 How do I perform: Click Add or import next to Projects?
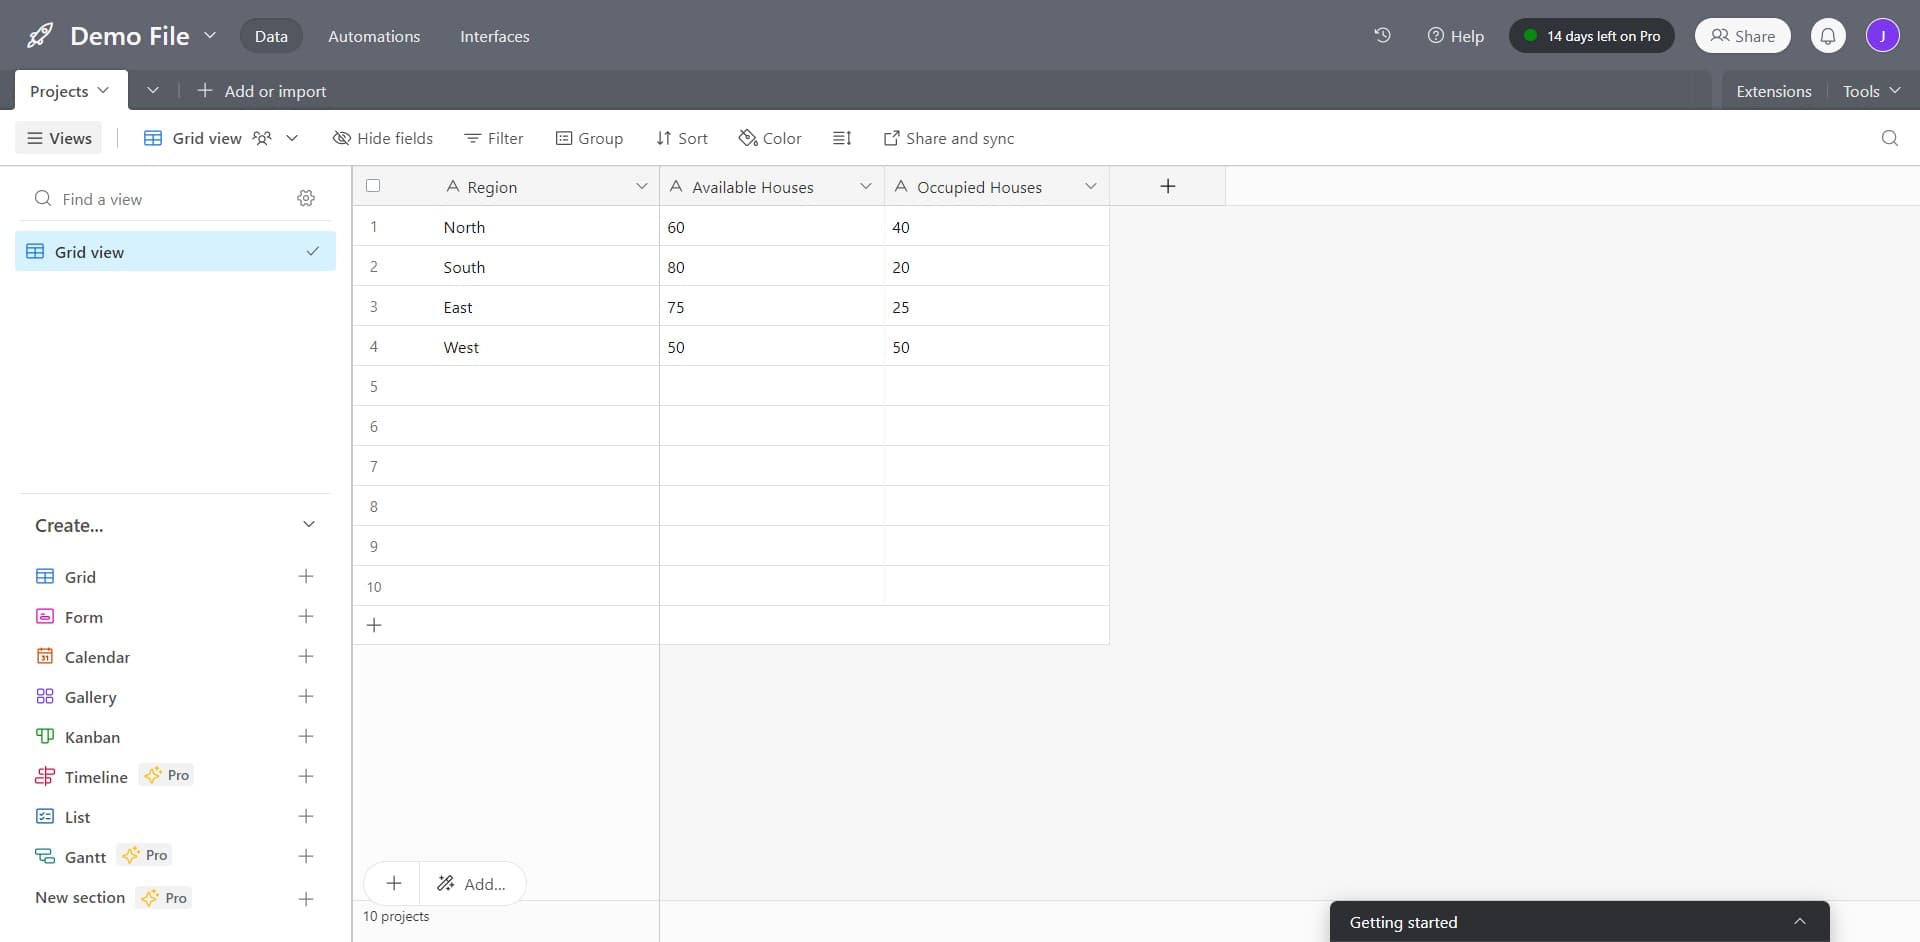pos(262,90)
